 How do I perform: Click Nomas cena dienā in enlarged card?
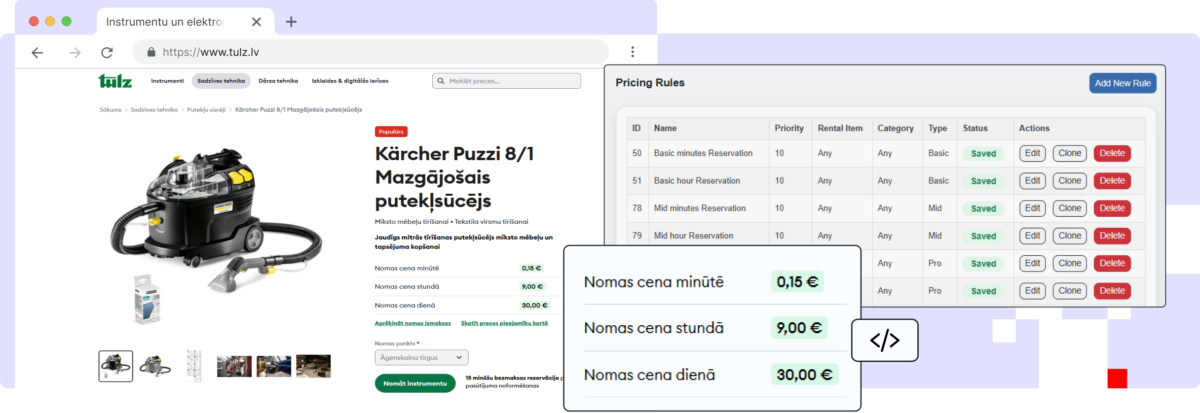[x=650, y=374]
